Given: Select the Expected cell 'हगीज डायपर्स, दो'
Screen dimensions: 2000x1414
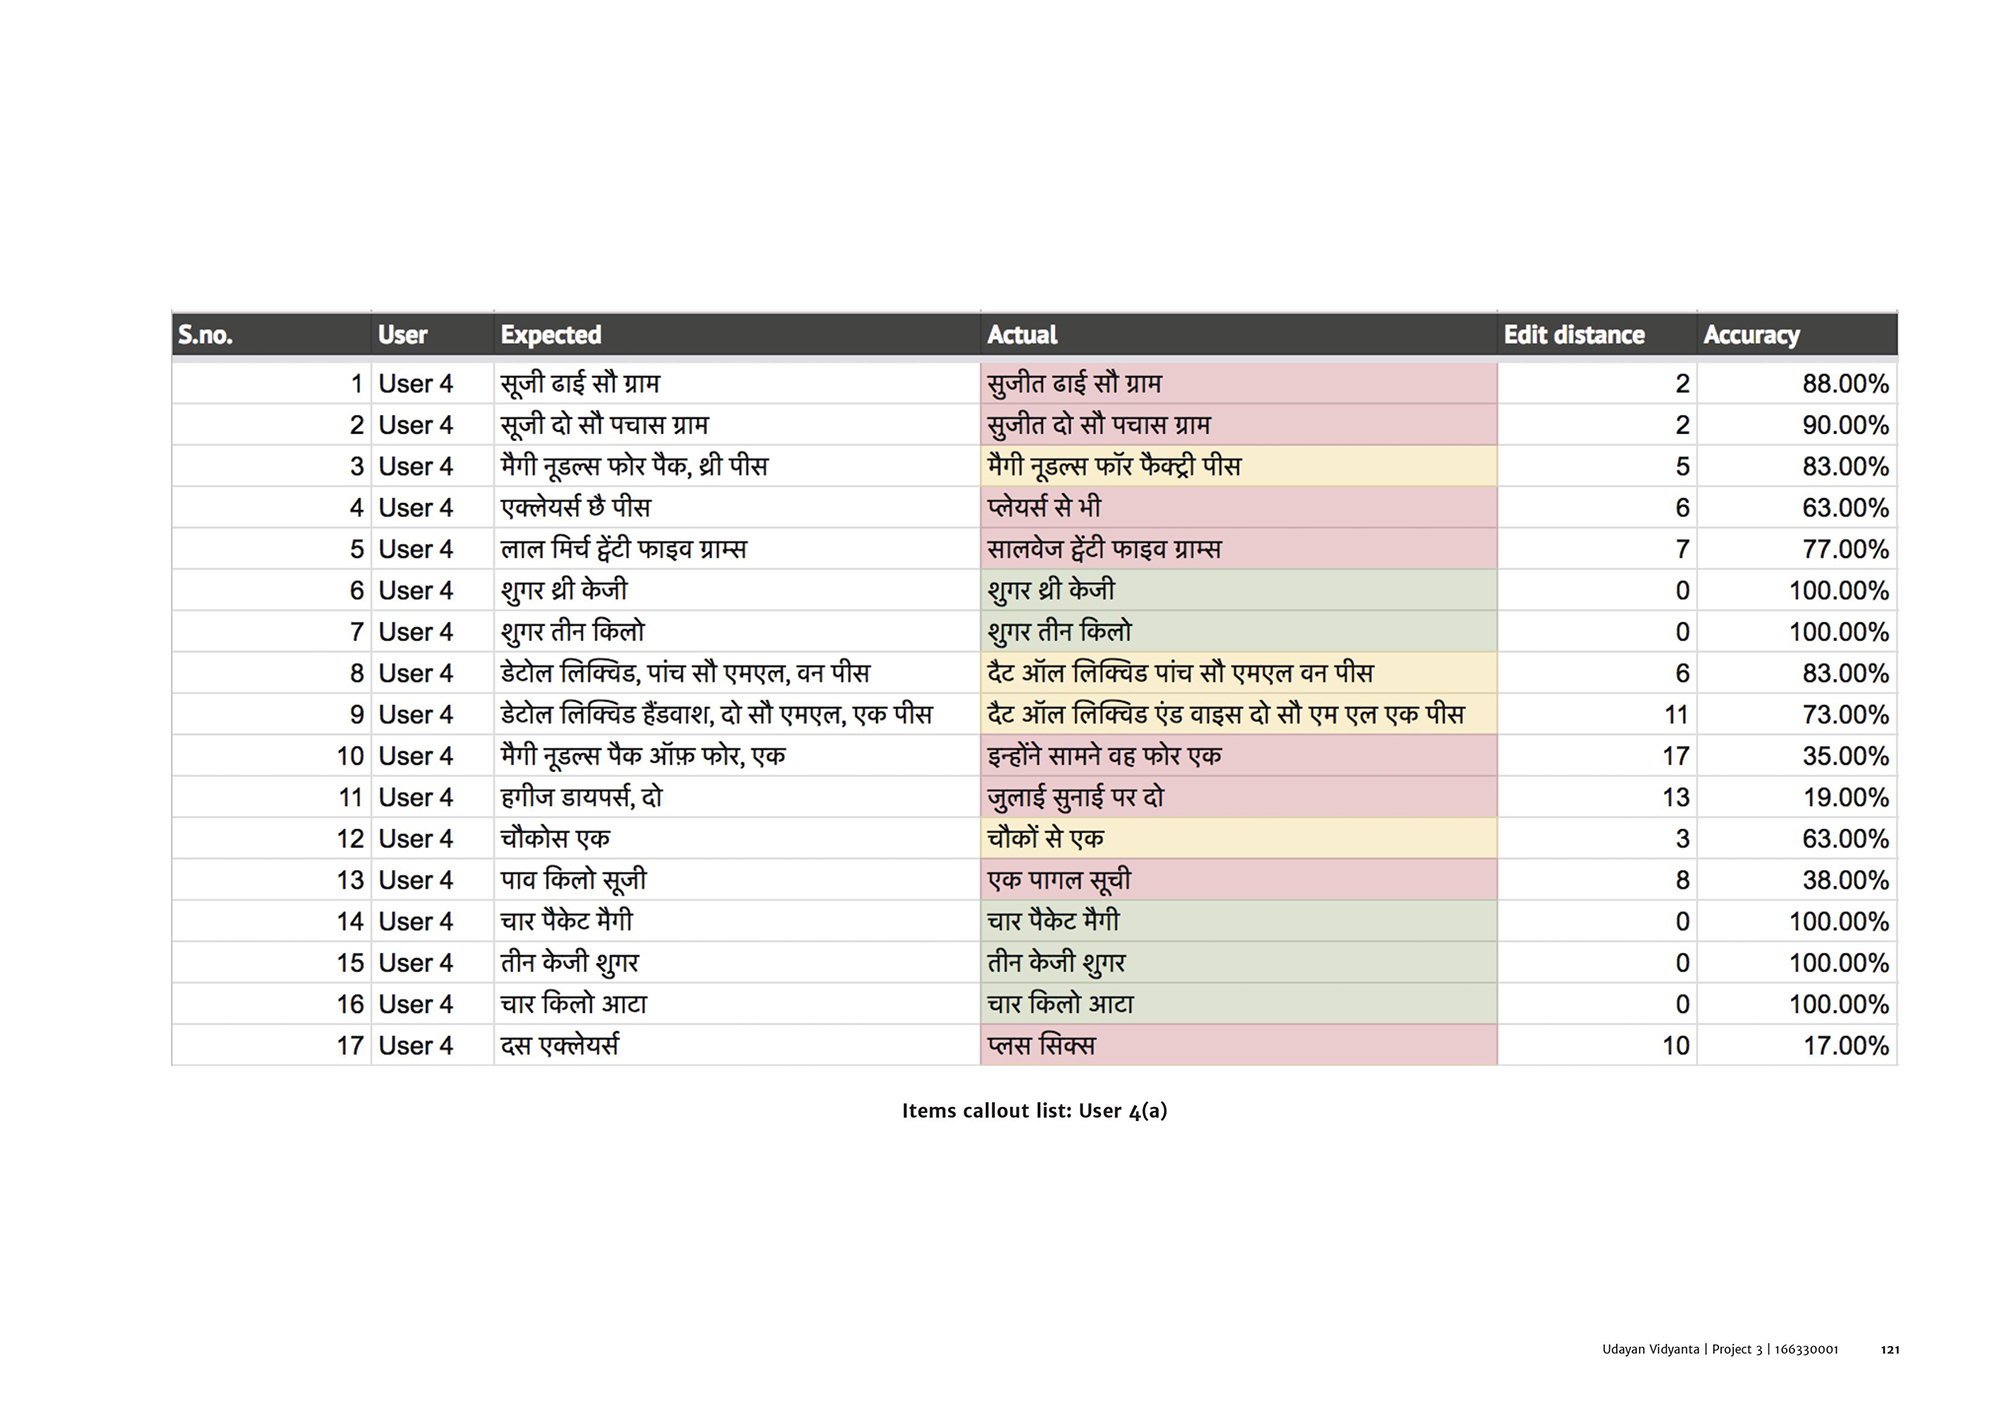Looking at the screenshot, I should 581,798.
